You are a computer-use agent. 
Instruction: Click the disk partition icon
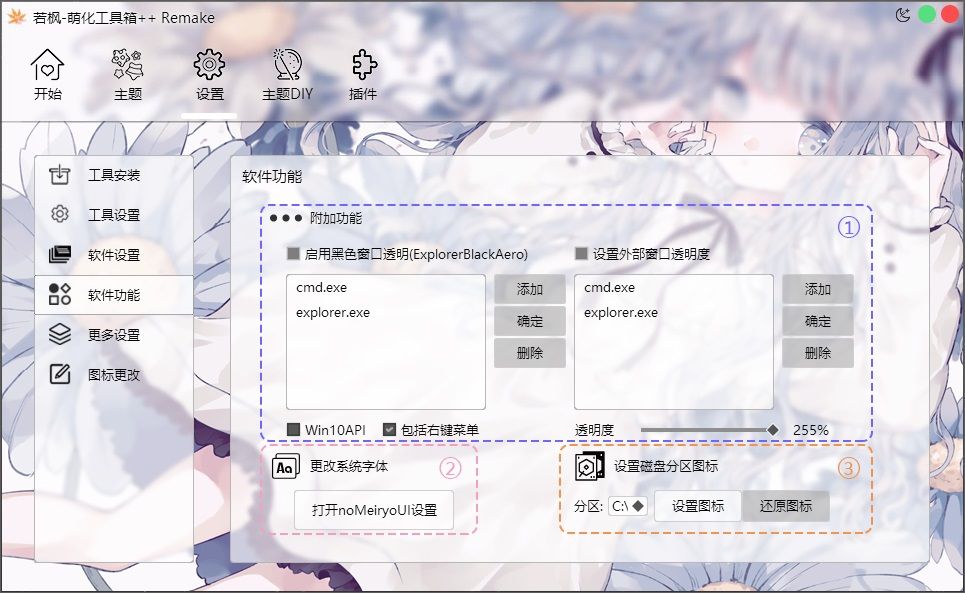pyautogui.click(x=590, y=467)
